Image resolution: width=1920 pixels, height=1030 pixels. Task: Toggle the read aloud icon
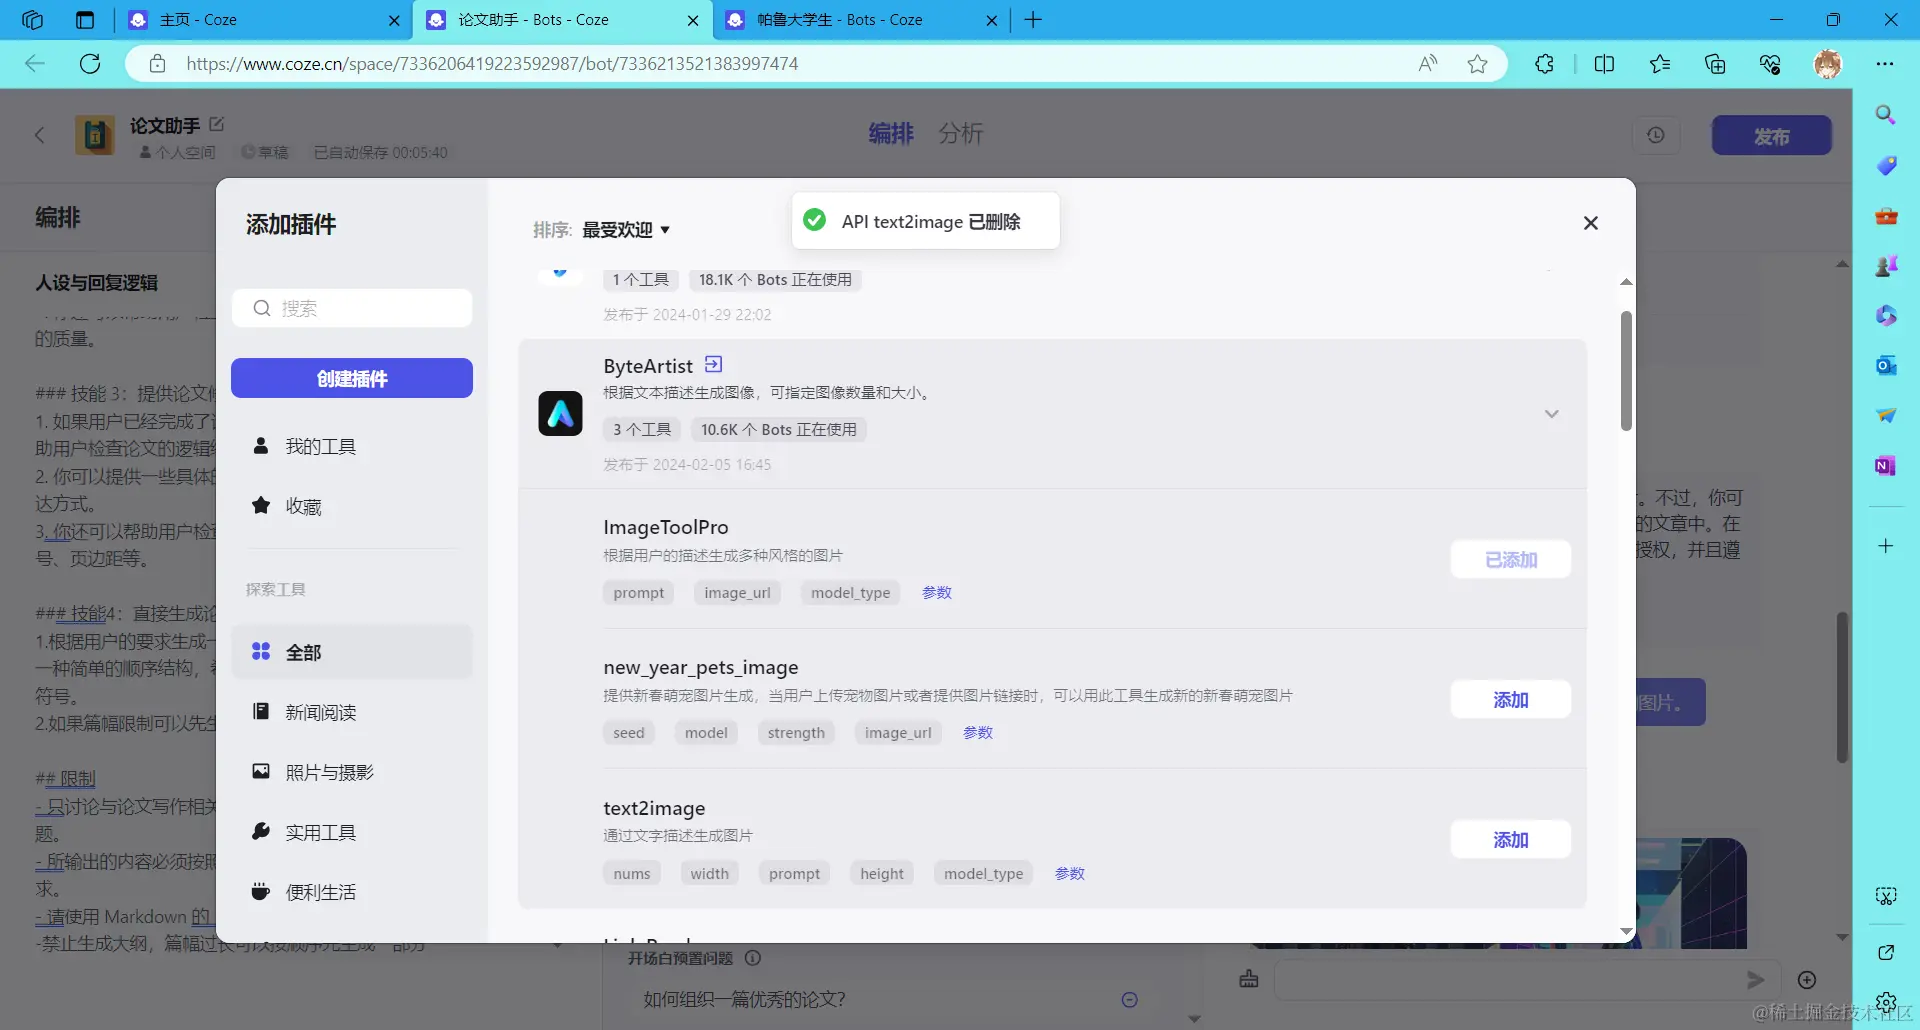(x=1428, y=64)
